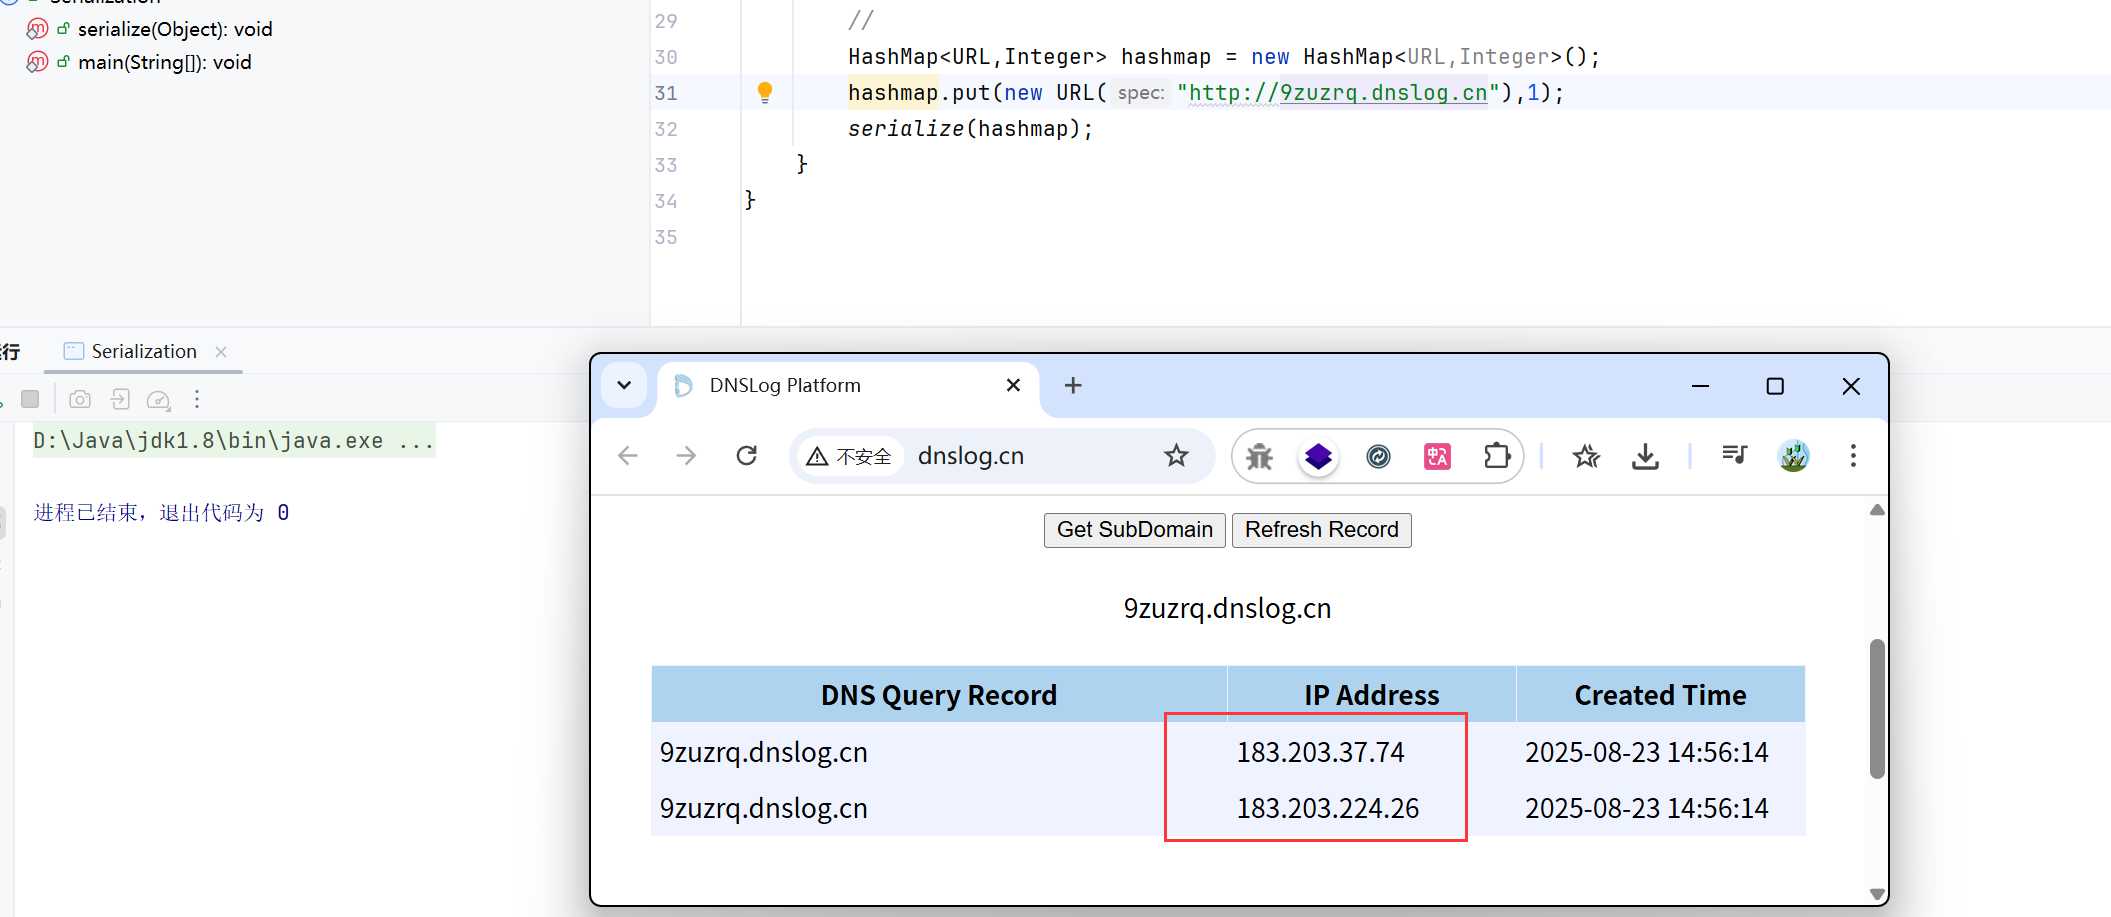
Task: Select the Serialization run tab
Action: point(144,351)
